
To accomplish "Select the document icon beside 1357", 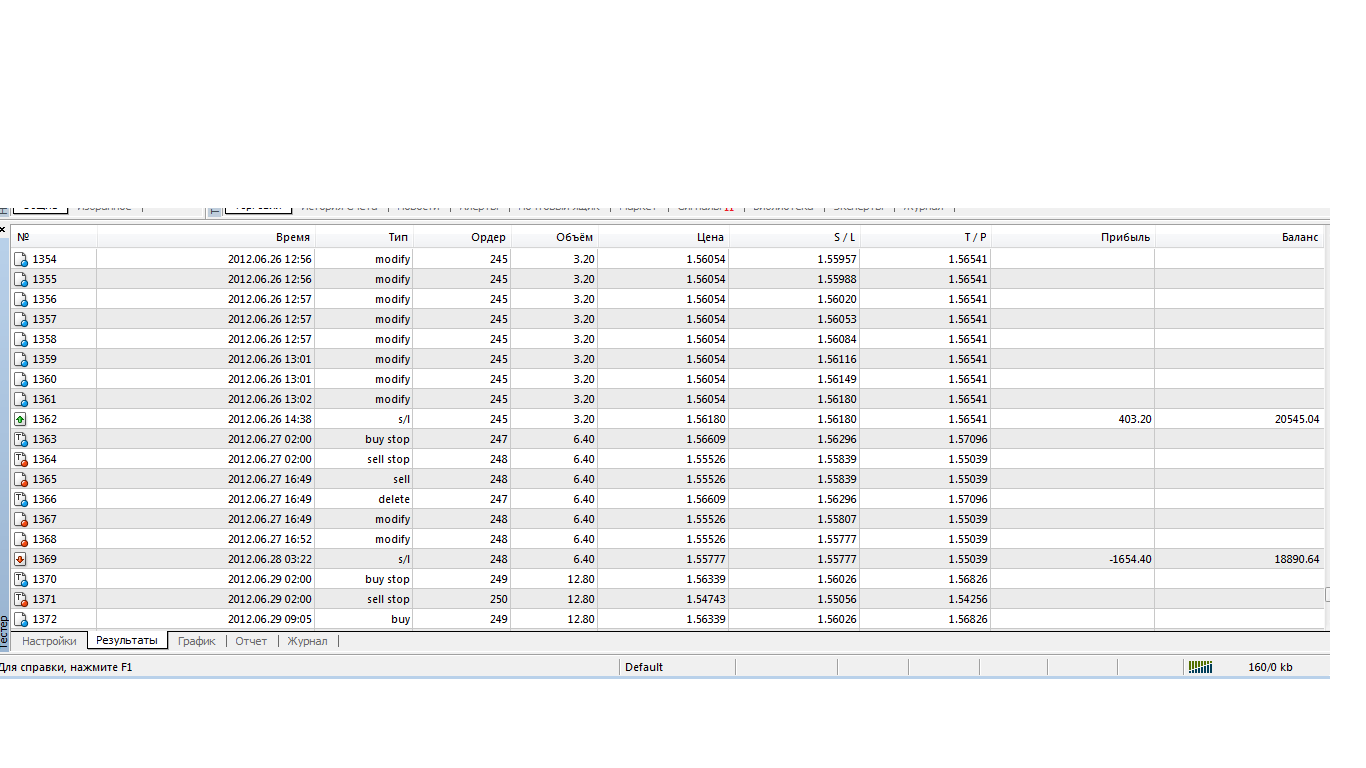I will click(20, 319).
